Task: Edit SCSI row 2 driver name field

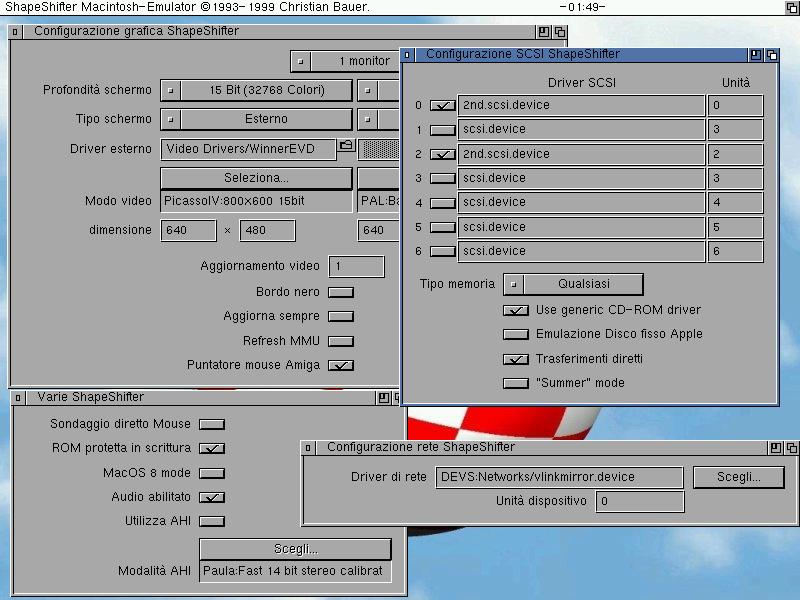Action: click(x=582, y=154)
